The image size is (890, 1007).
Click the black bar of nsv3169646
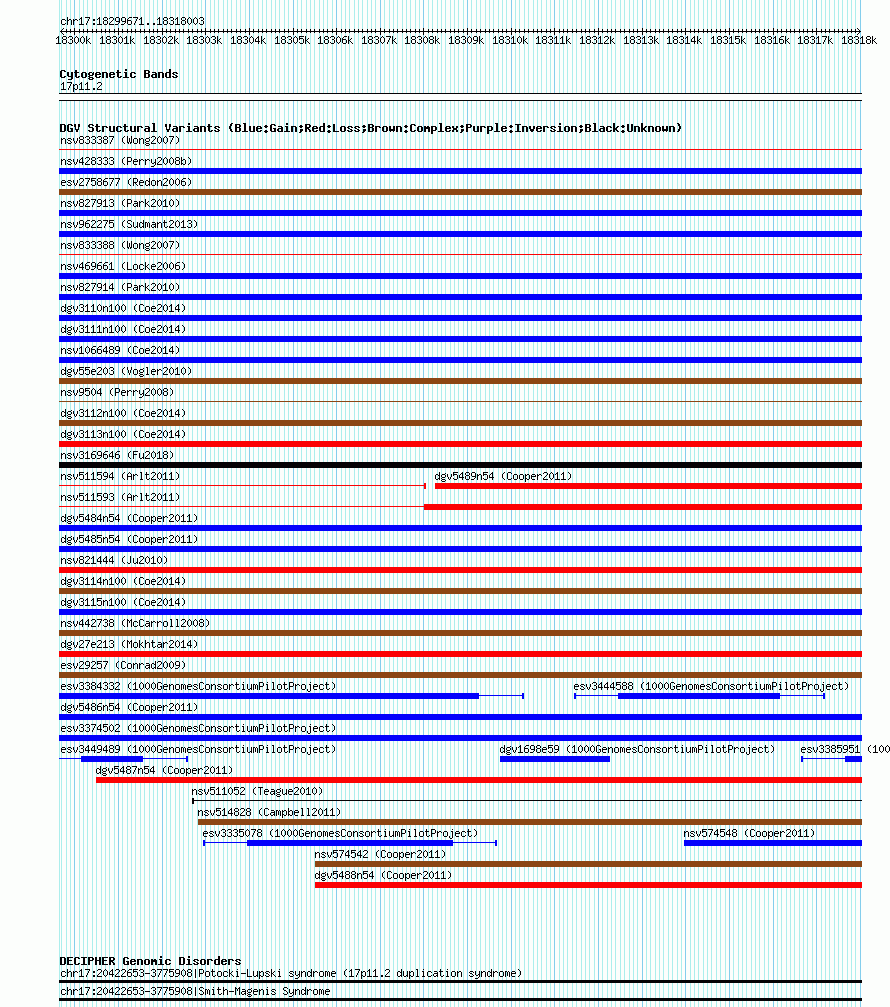coord(460,465)
